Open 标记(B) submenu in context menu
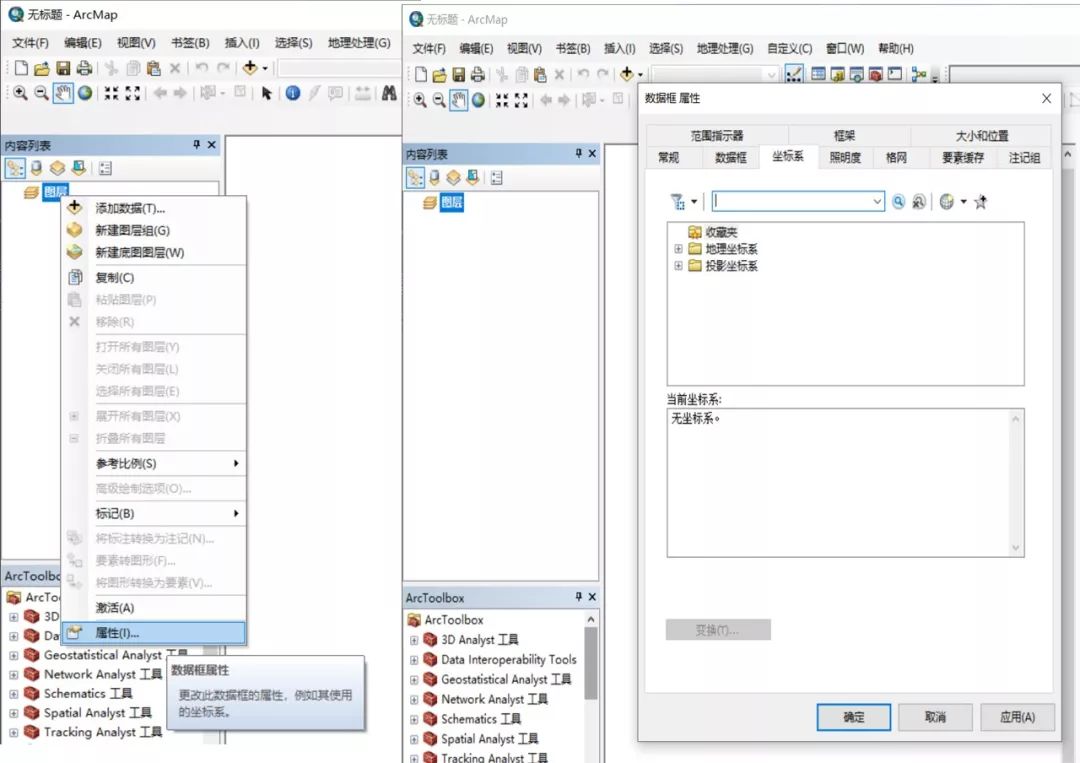Image resolution: width=1080 pixels, height=763 pixels. point(154,514)
